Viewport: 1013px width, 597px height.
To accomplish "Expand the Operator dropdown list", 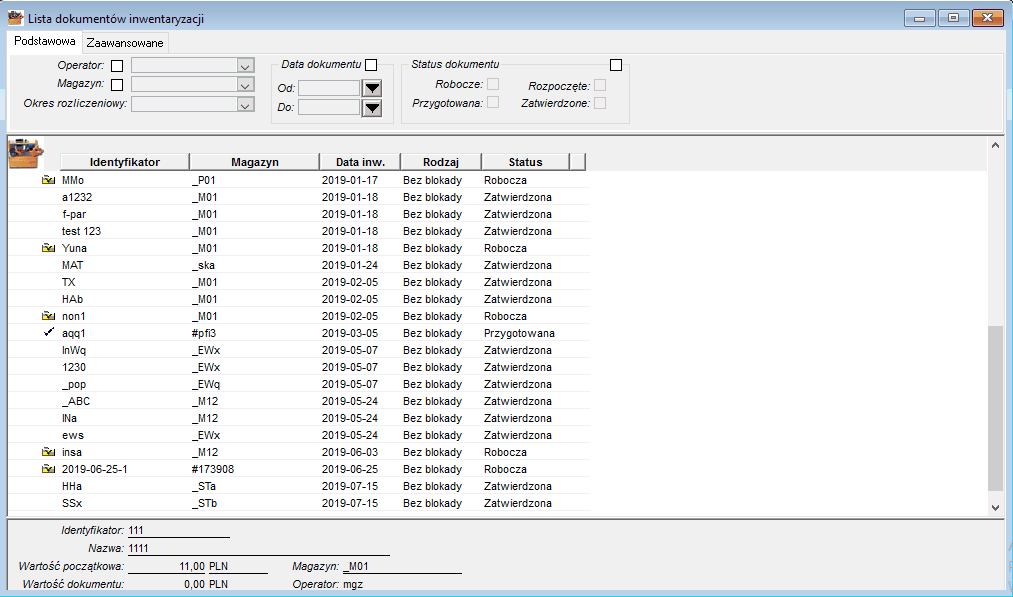I will tap(245, 66).
